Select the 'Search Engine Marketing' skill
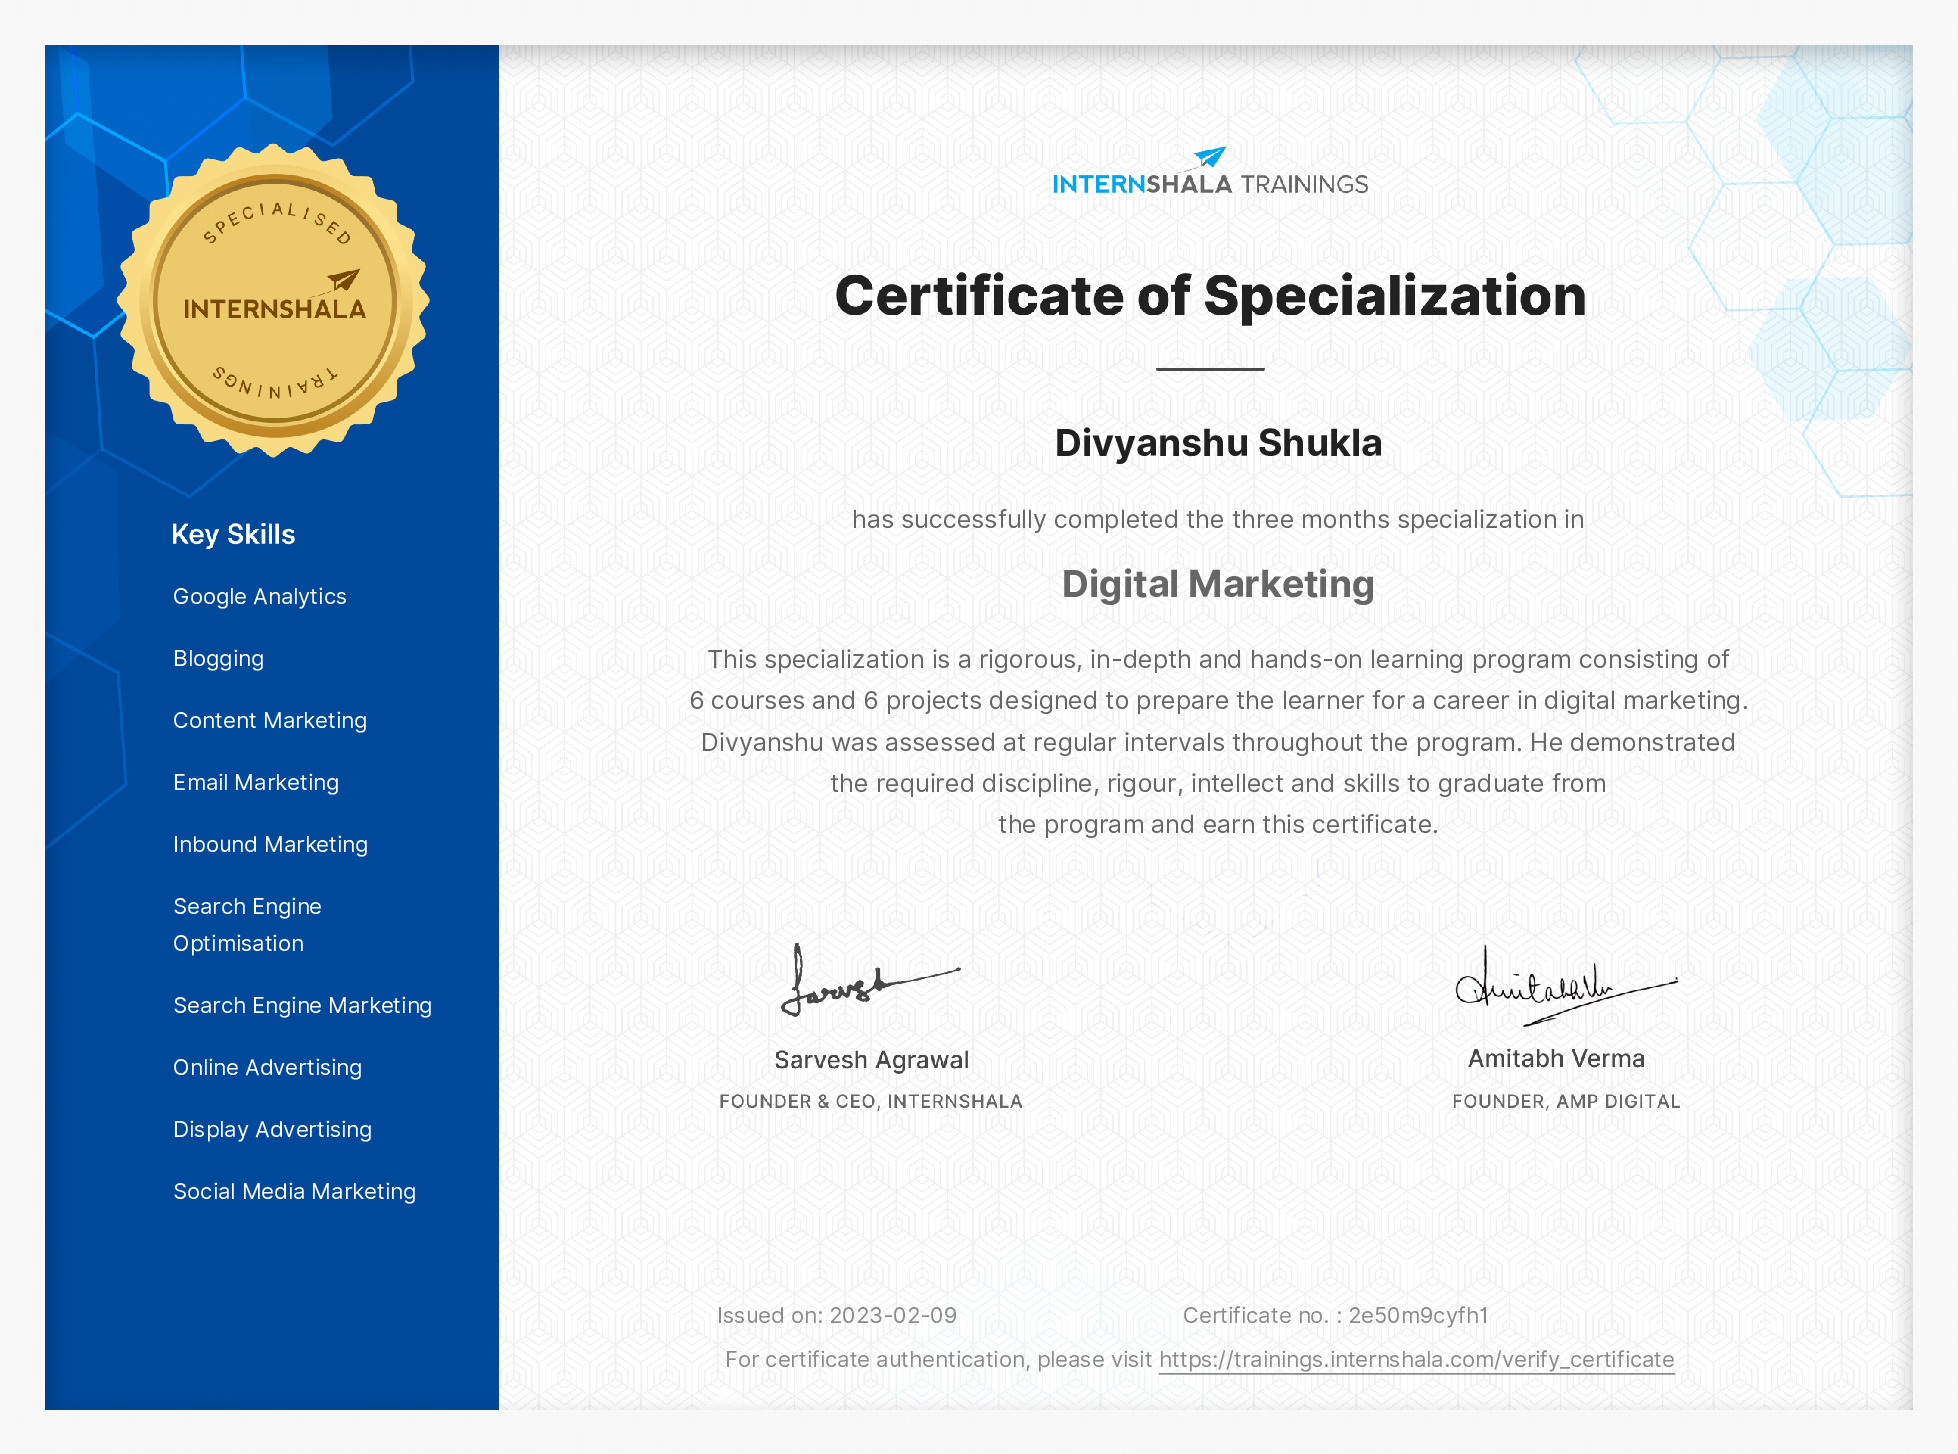 pyautogui.click(x=302, y=1005)
